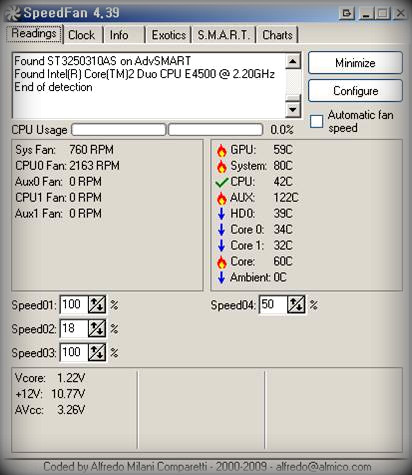Click the log scrollbar down arrow
Screen dimensions: 412x475
[293, 109]
